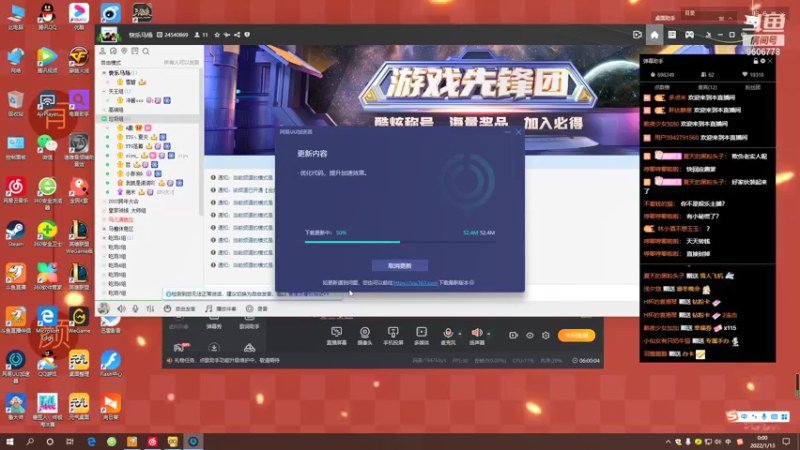Mute the speaker in YY bottom bar
This screenshot has height=450, width=800.
point(121,309)
